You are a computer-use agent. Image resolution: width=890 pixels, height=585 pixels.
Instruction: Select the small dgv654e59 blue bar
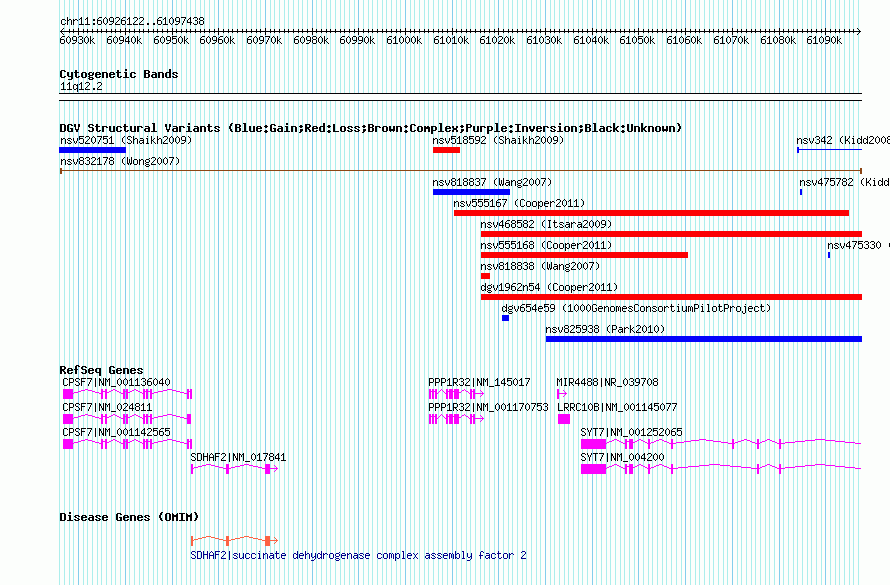pyautogui.click(x=505, y=318)
